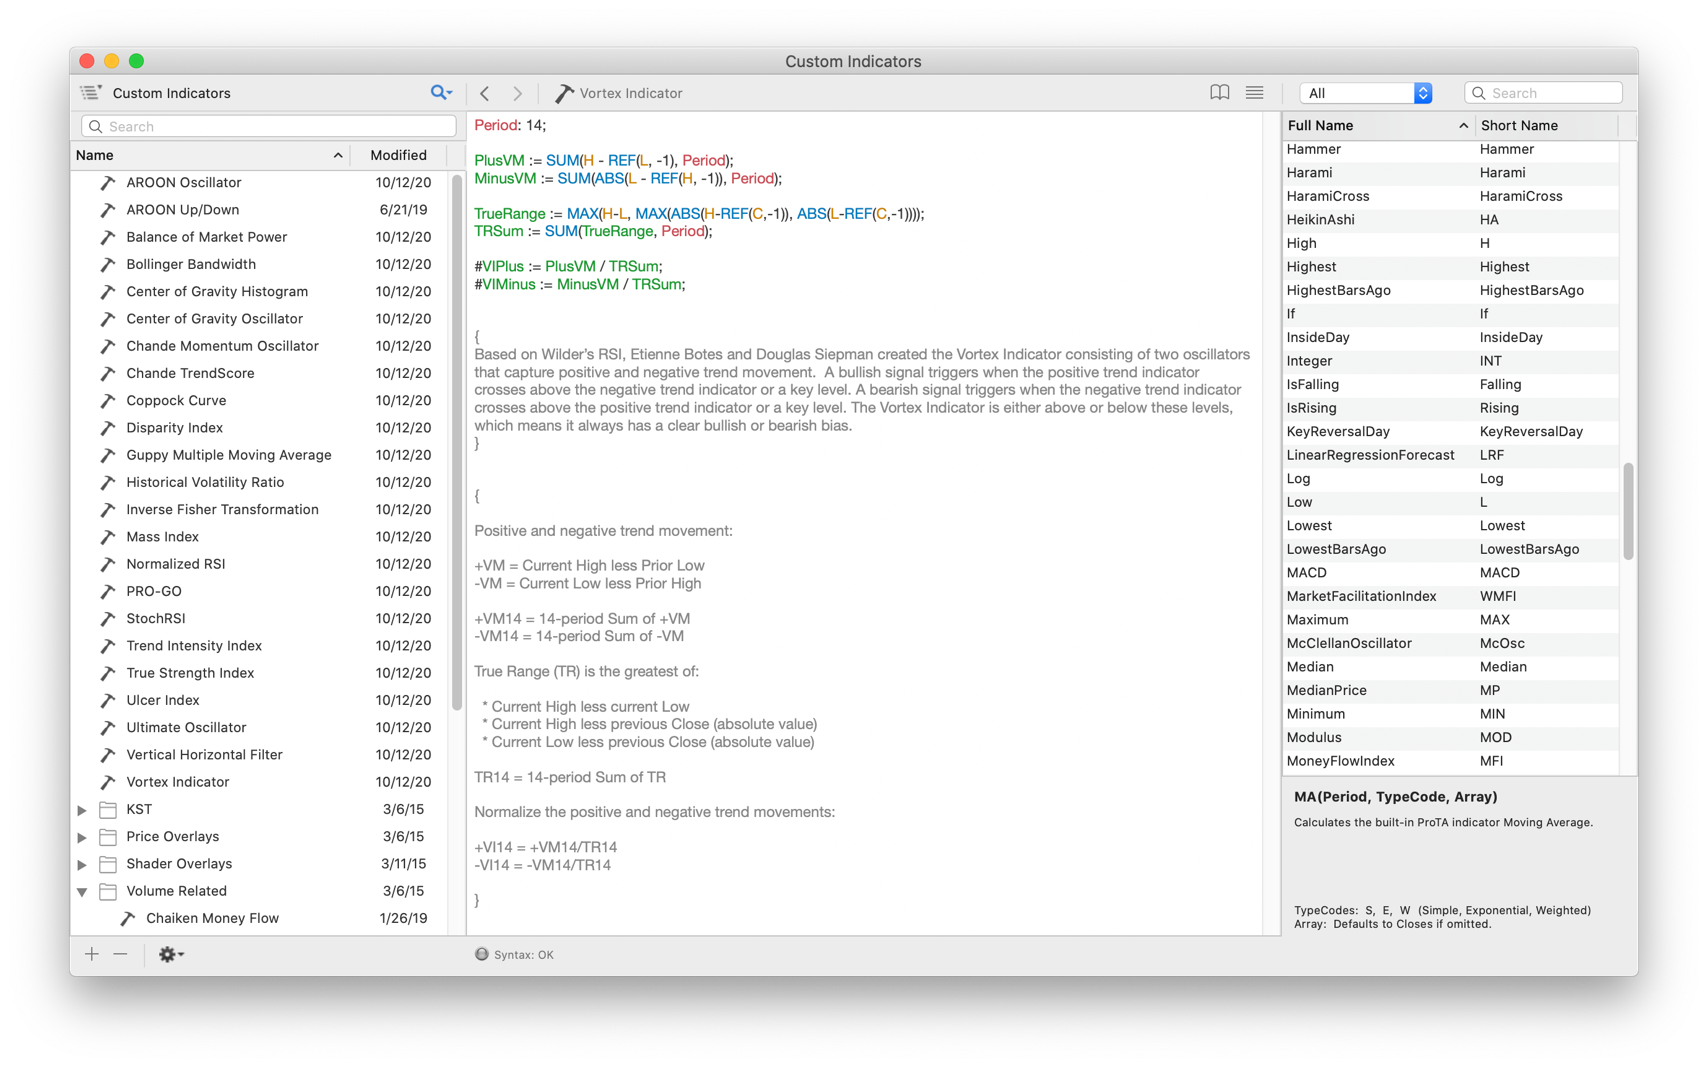This screenshot has width=1708, height=1068.
Task: Remove indicator with the minus button
Action: point(120,954)
